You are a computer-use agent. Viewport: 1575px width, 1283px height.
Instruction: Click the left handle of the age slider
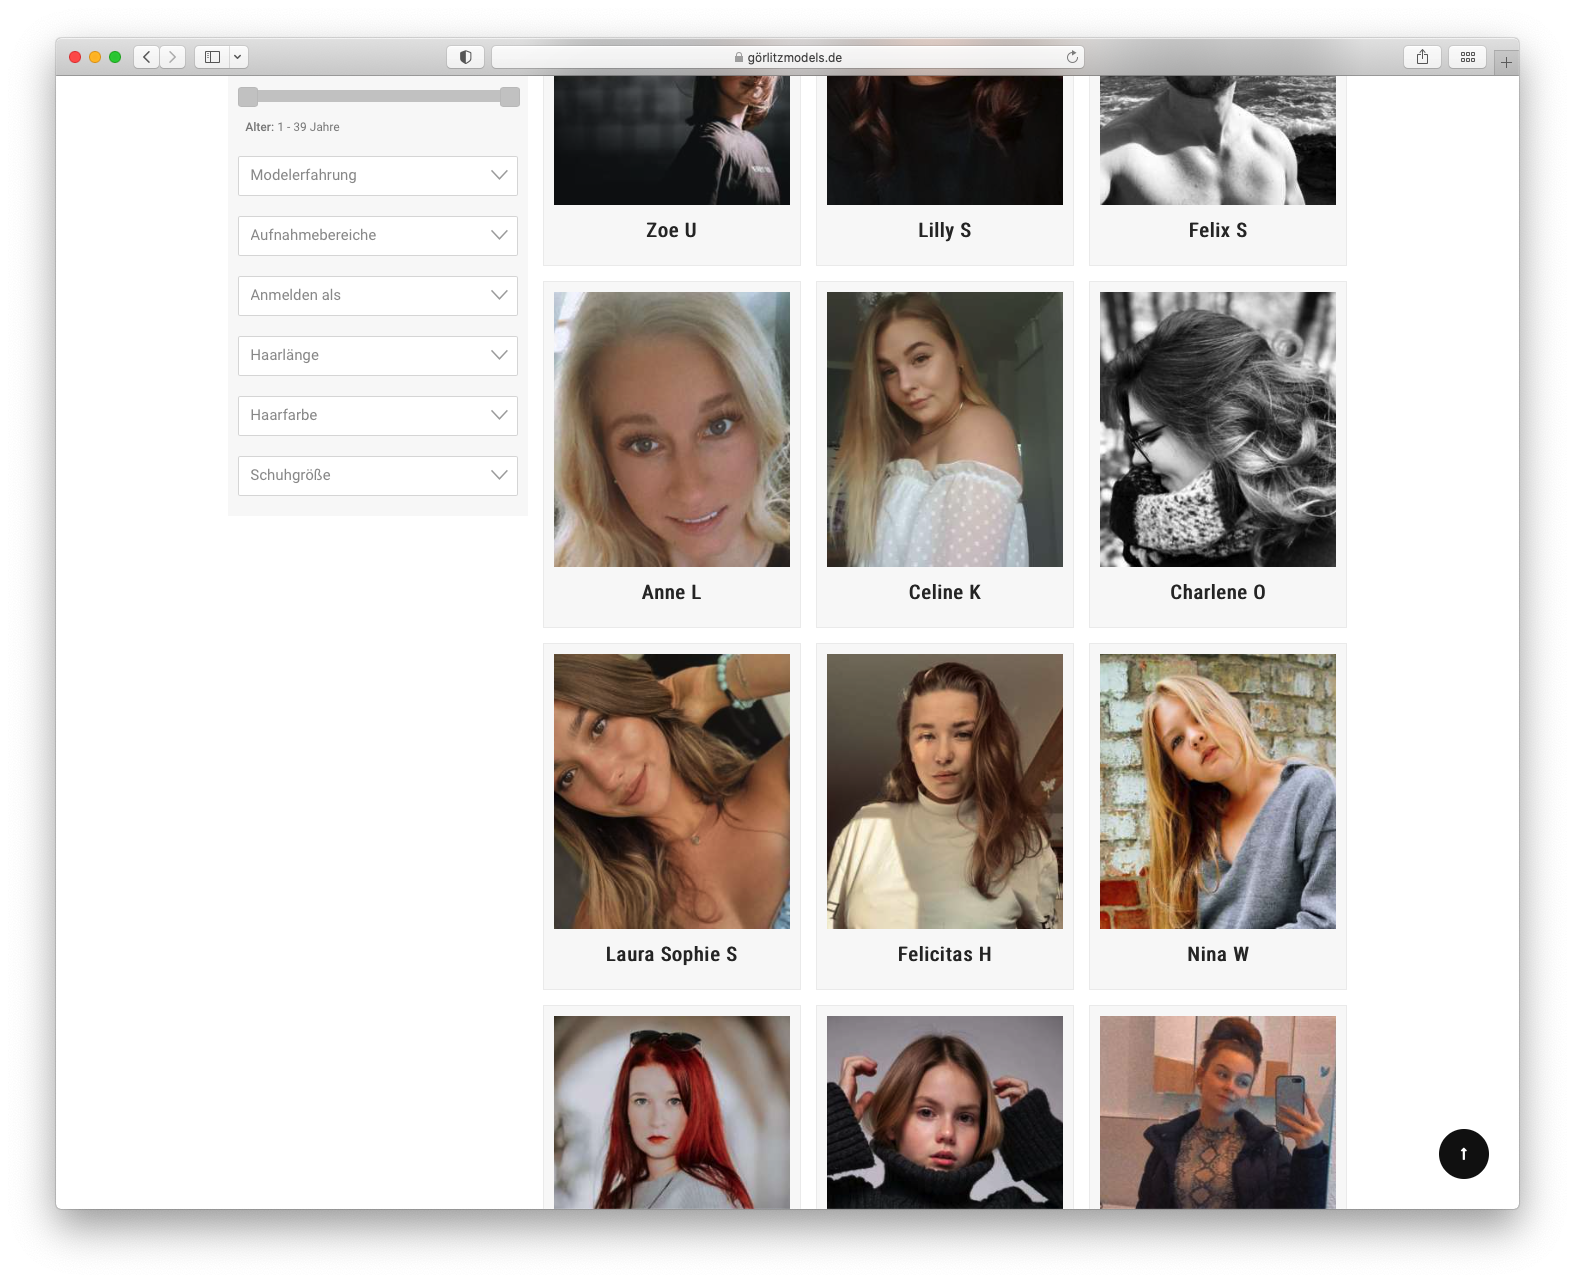[248, 97]
